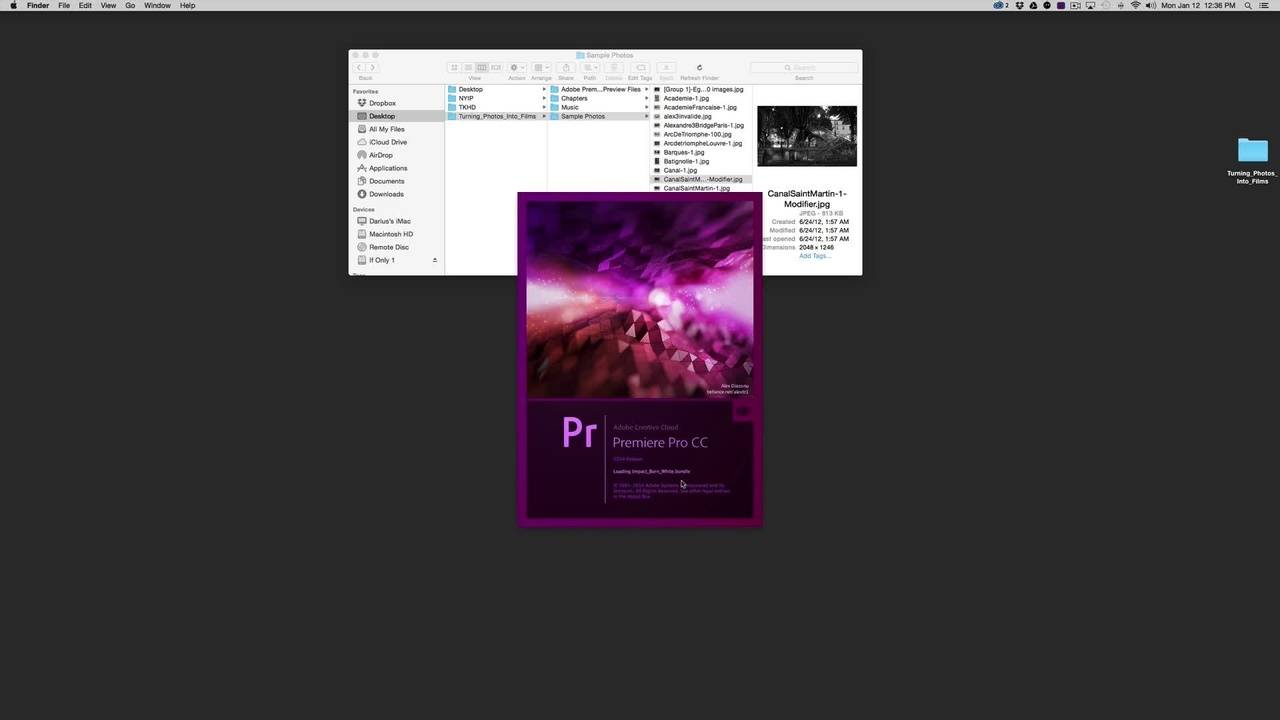Viewport: 1280px width, 720px height.
Task: Open Spotlight search in menu bar
Action: click(1248, 5)
